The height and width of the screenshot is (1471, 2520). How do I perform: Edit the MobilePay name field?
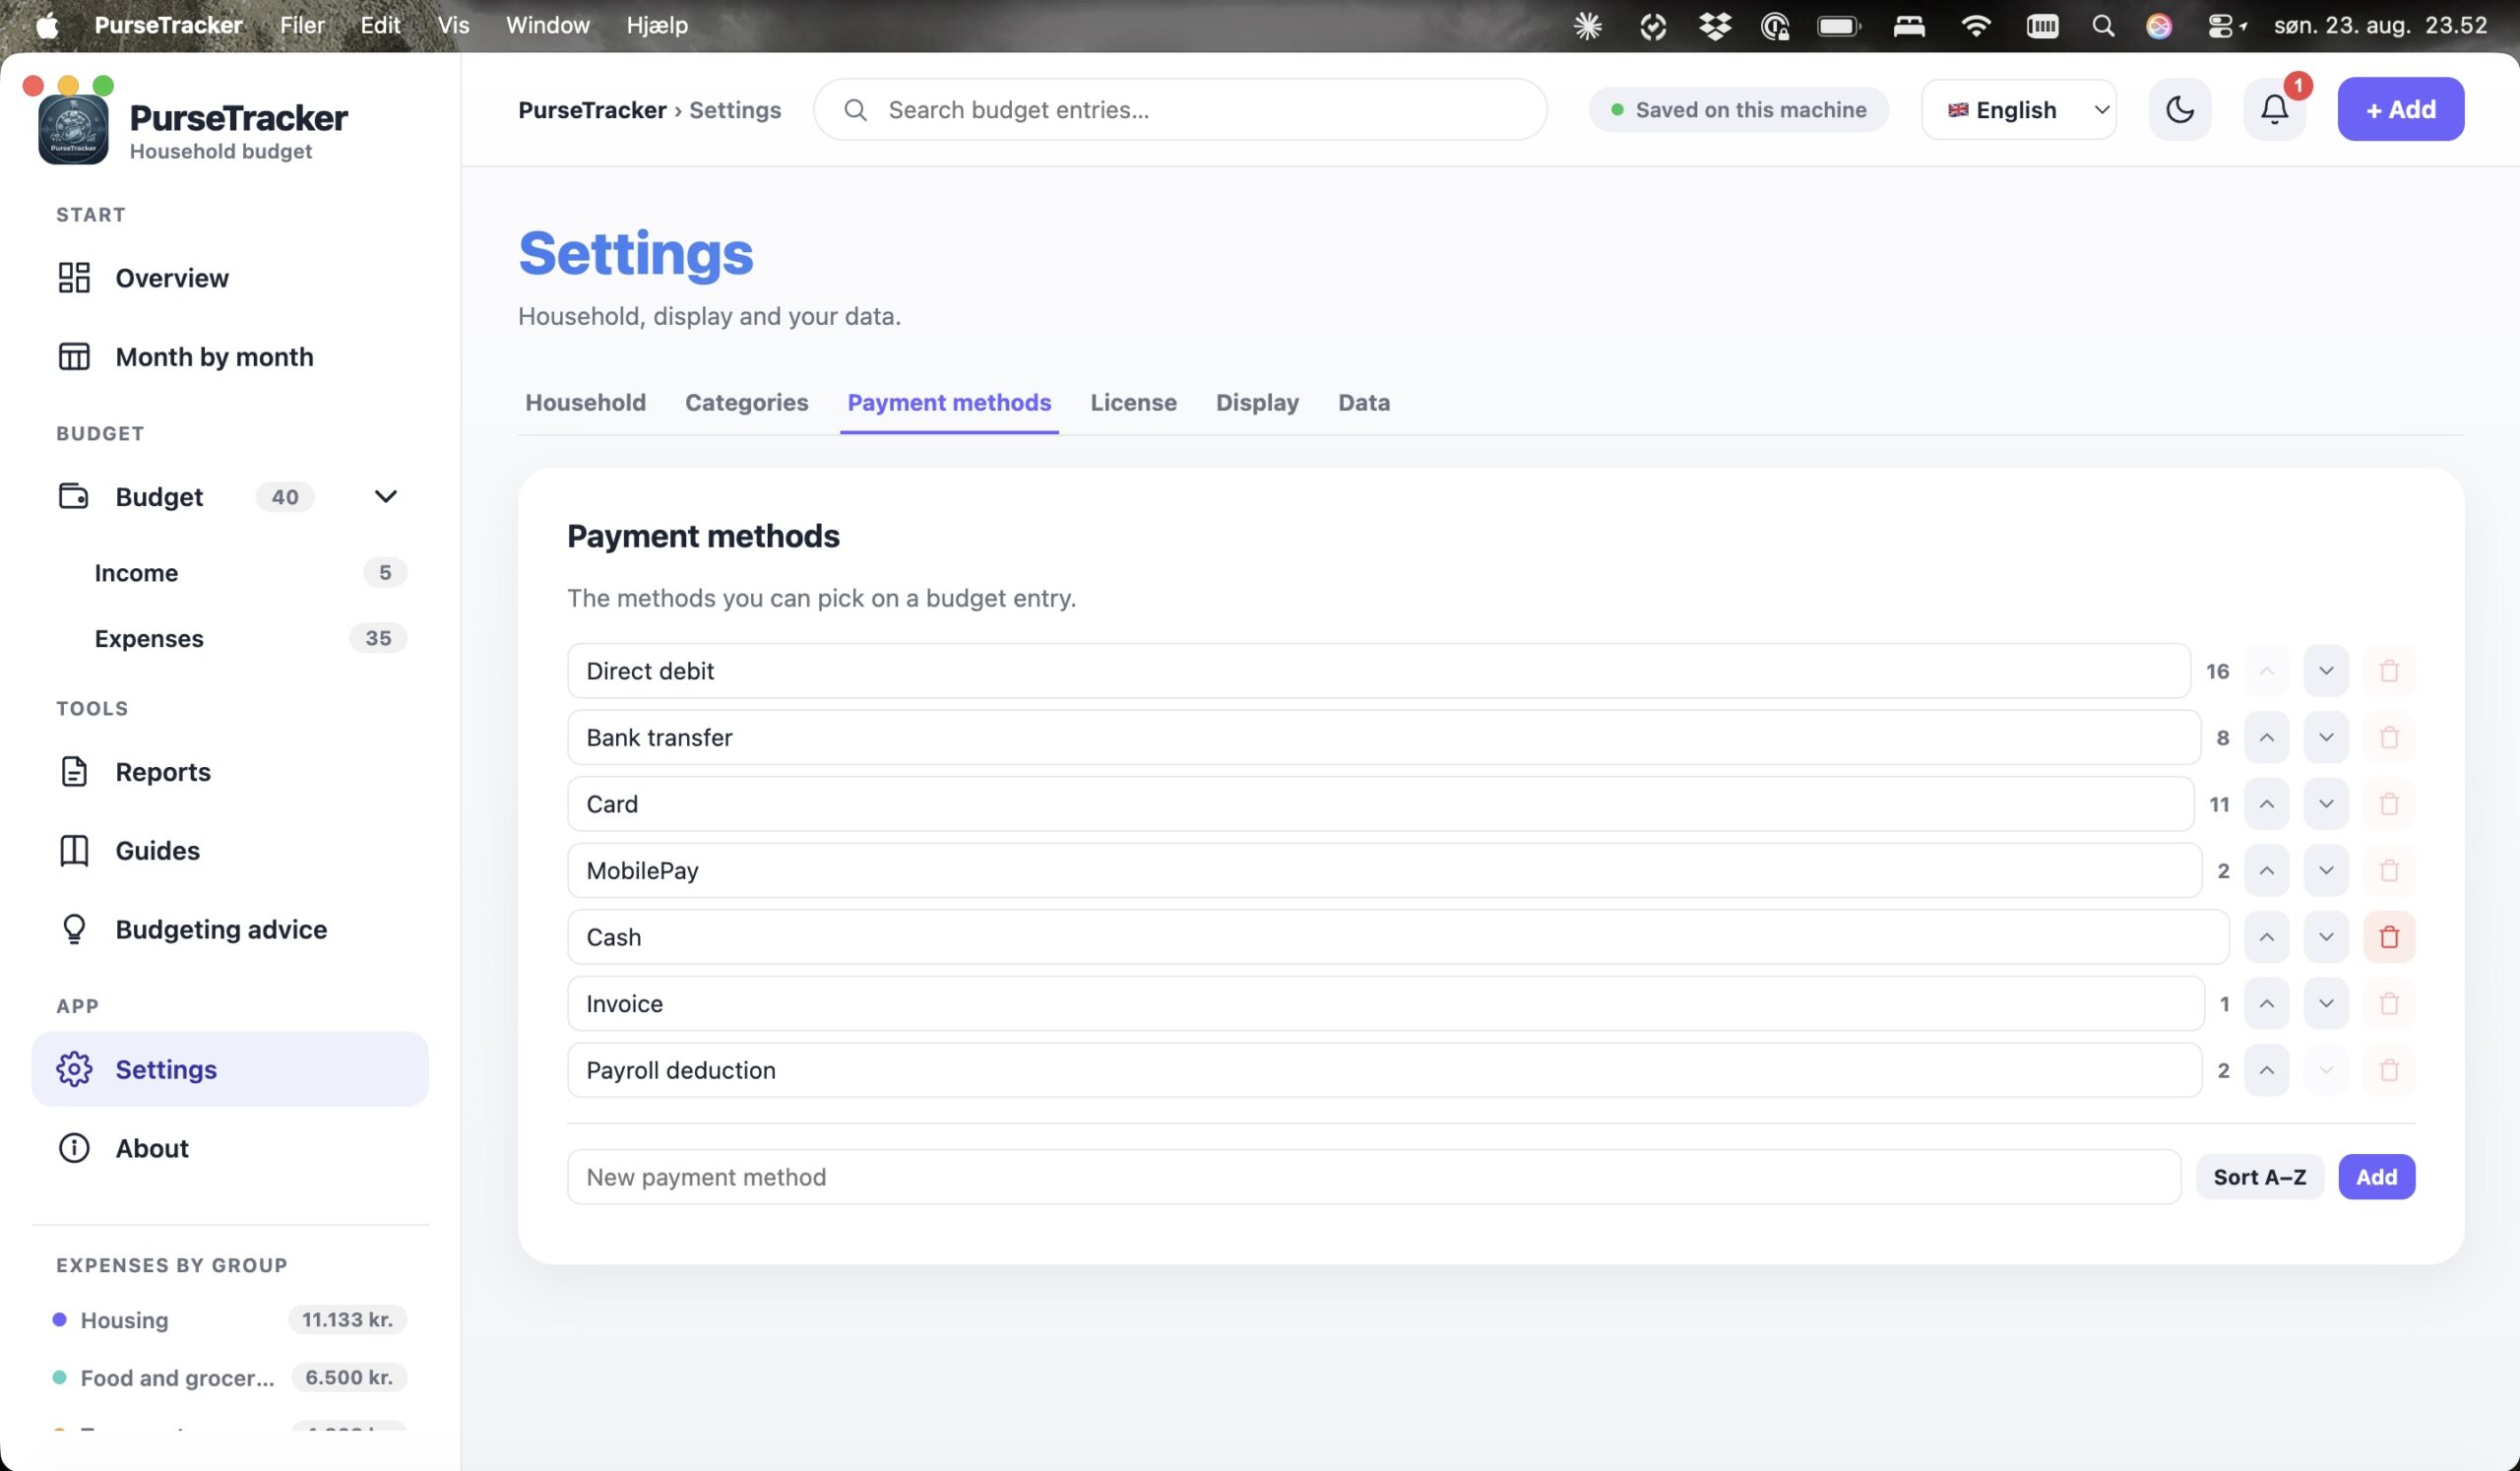1384,870
